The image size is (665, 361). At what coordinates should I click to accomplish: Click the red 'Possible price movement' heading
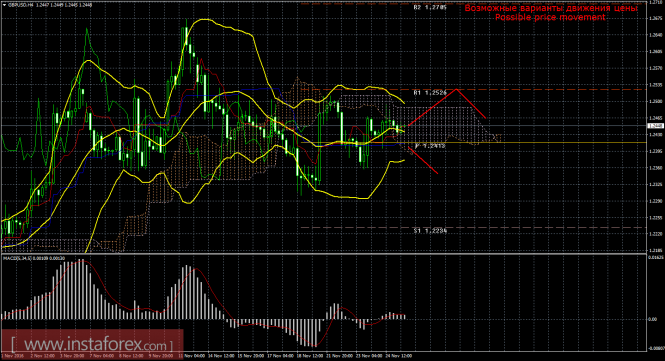tap(550, 17)
